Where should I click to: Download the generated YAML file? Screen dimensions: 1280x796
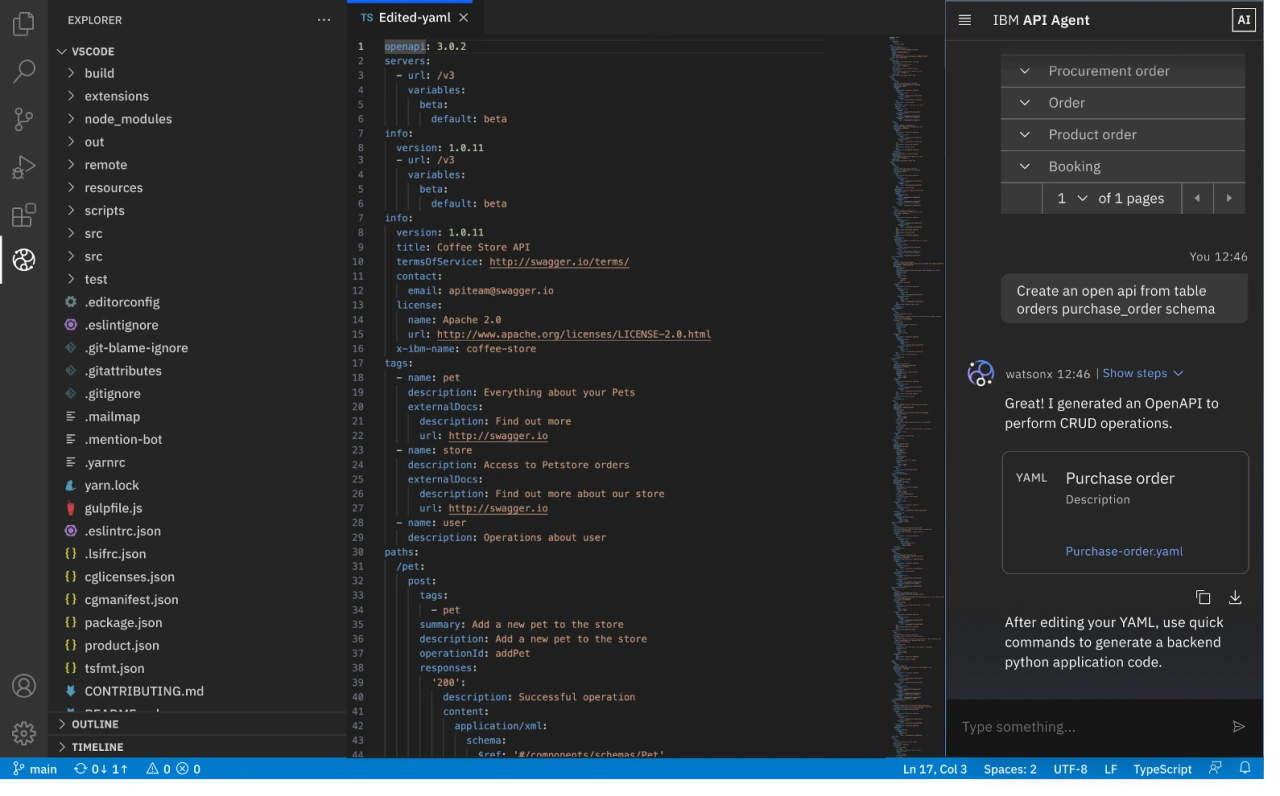1235,598
